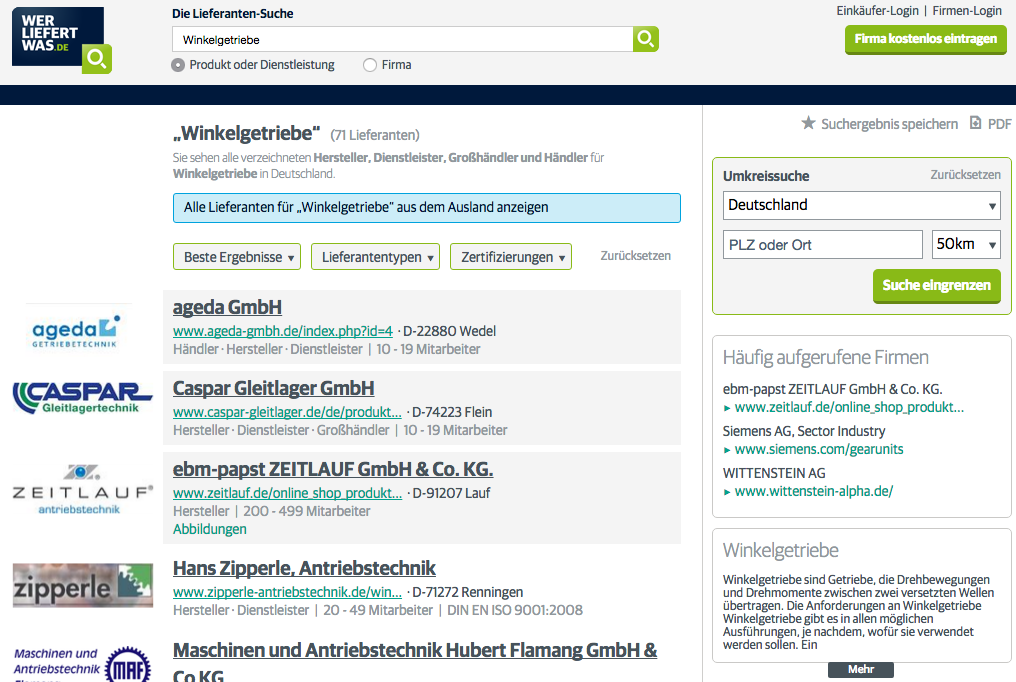Click the green search magnifier button
Viewport: 1016px width, 682px height.
coord(645,40)
